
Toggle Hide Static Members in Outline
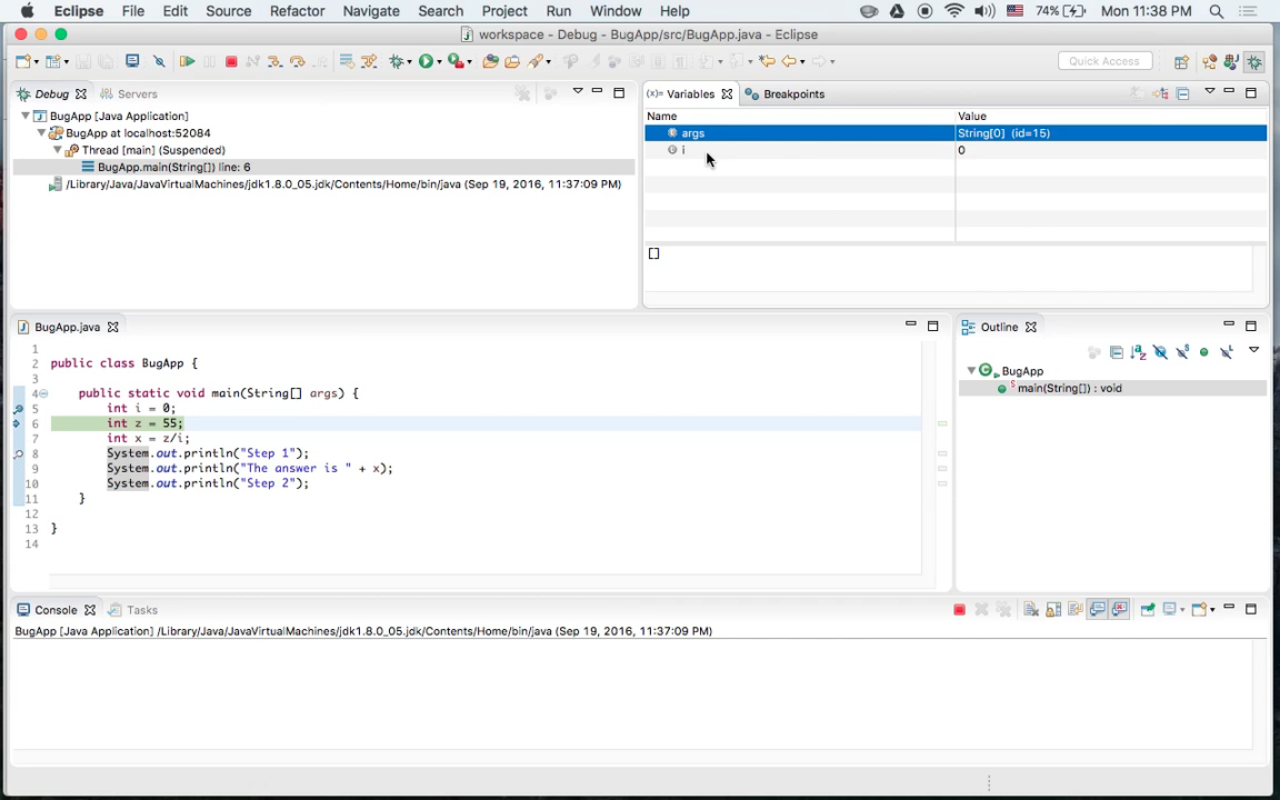(1182, 352)
